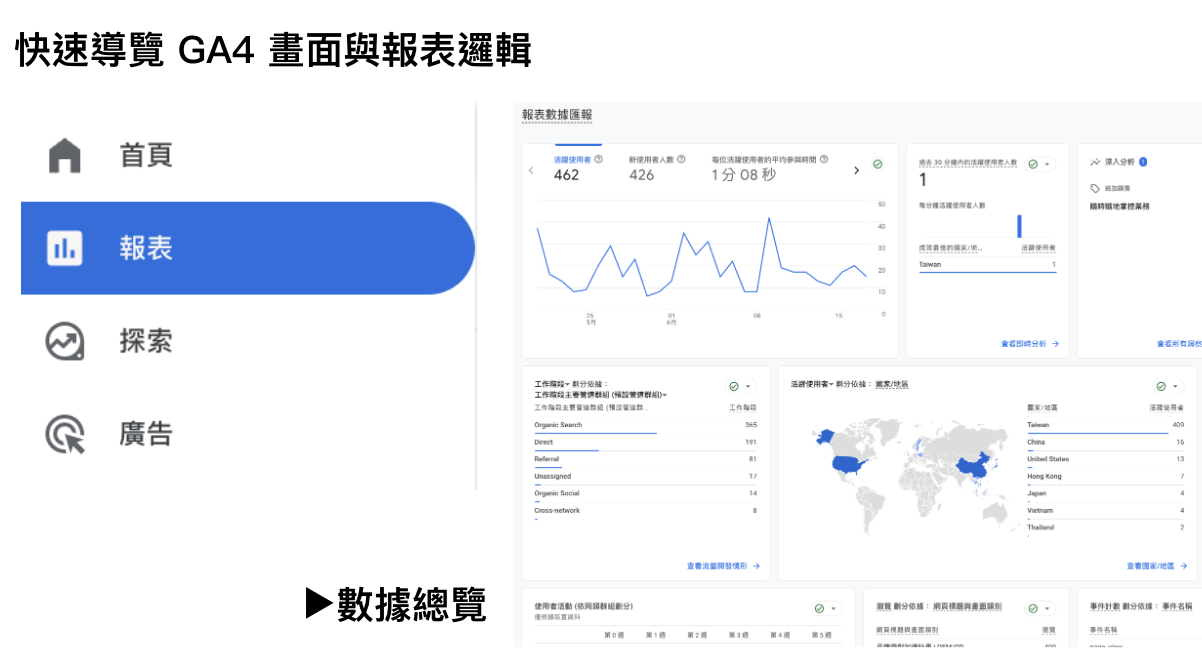1202x664 pixels.
Task: Select the 報表 item in the sidebar
Action: tap(247, 248)
